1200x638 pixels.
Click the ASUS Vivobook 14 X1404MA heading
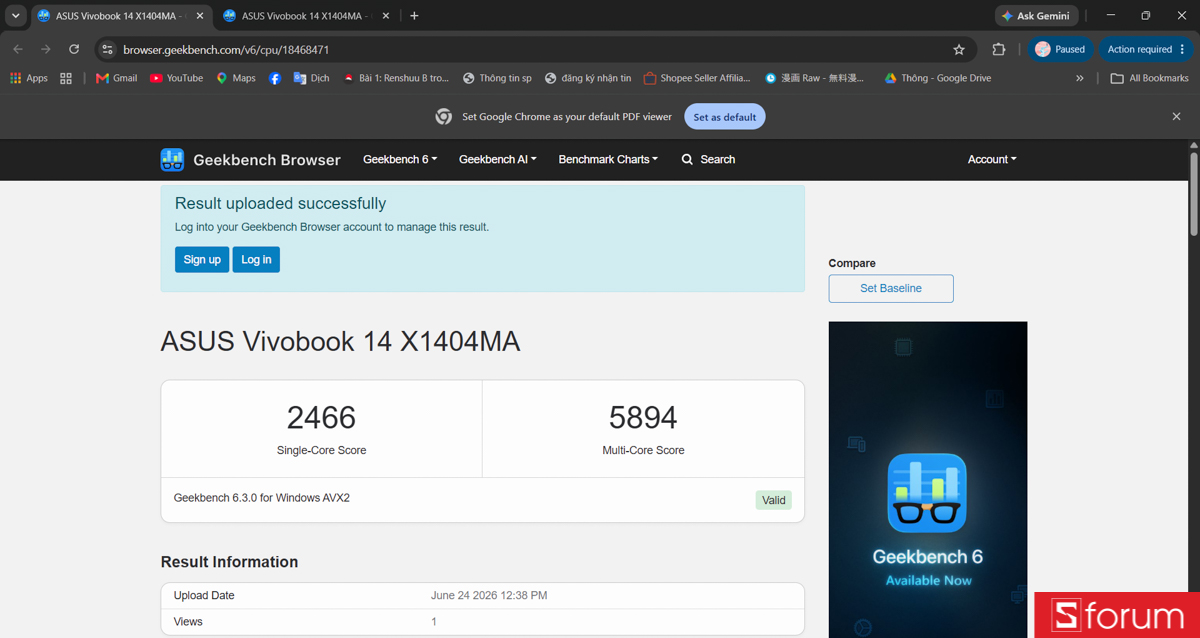(340, 342)
